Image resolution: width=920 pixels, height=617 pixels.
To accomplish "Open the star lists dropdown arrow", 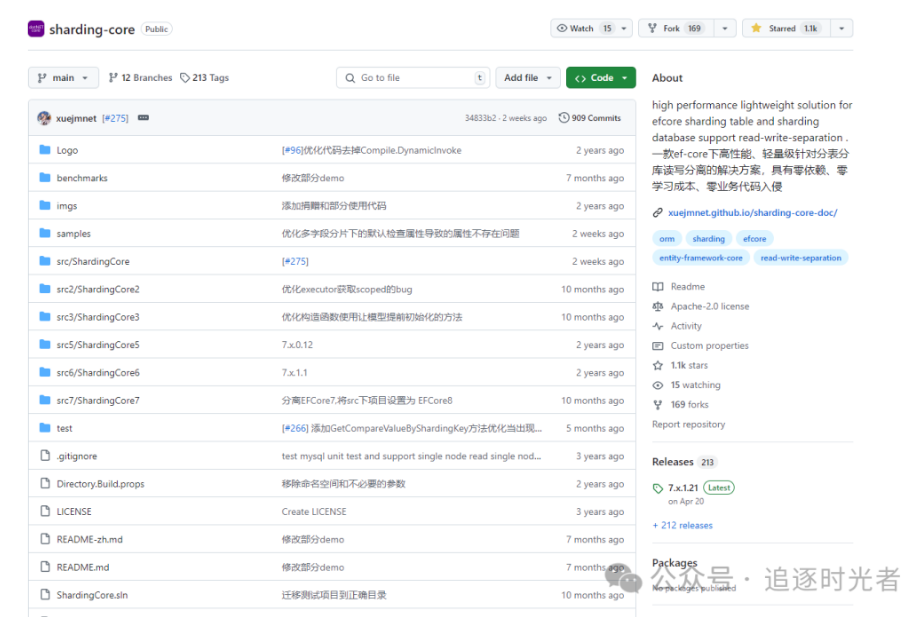I will tap(841, 28).
